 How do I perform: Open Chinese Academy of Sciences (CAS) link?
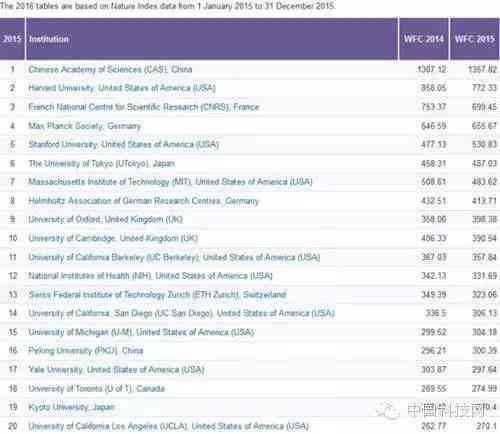tap(110, 69)
